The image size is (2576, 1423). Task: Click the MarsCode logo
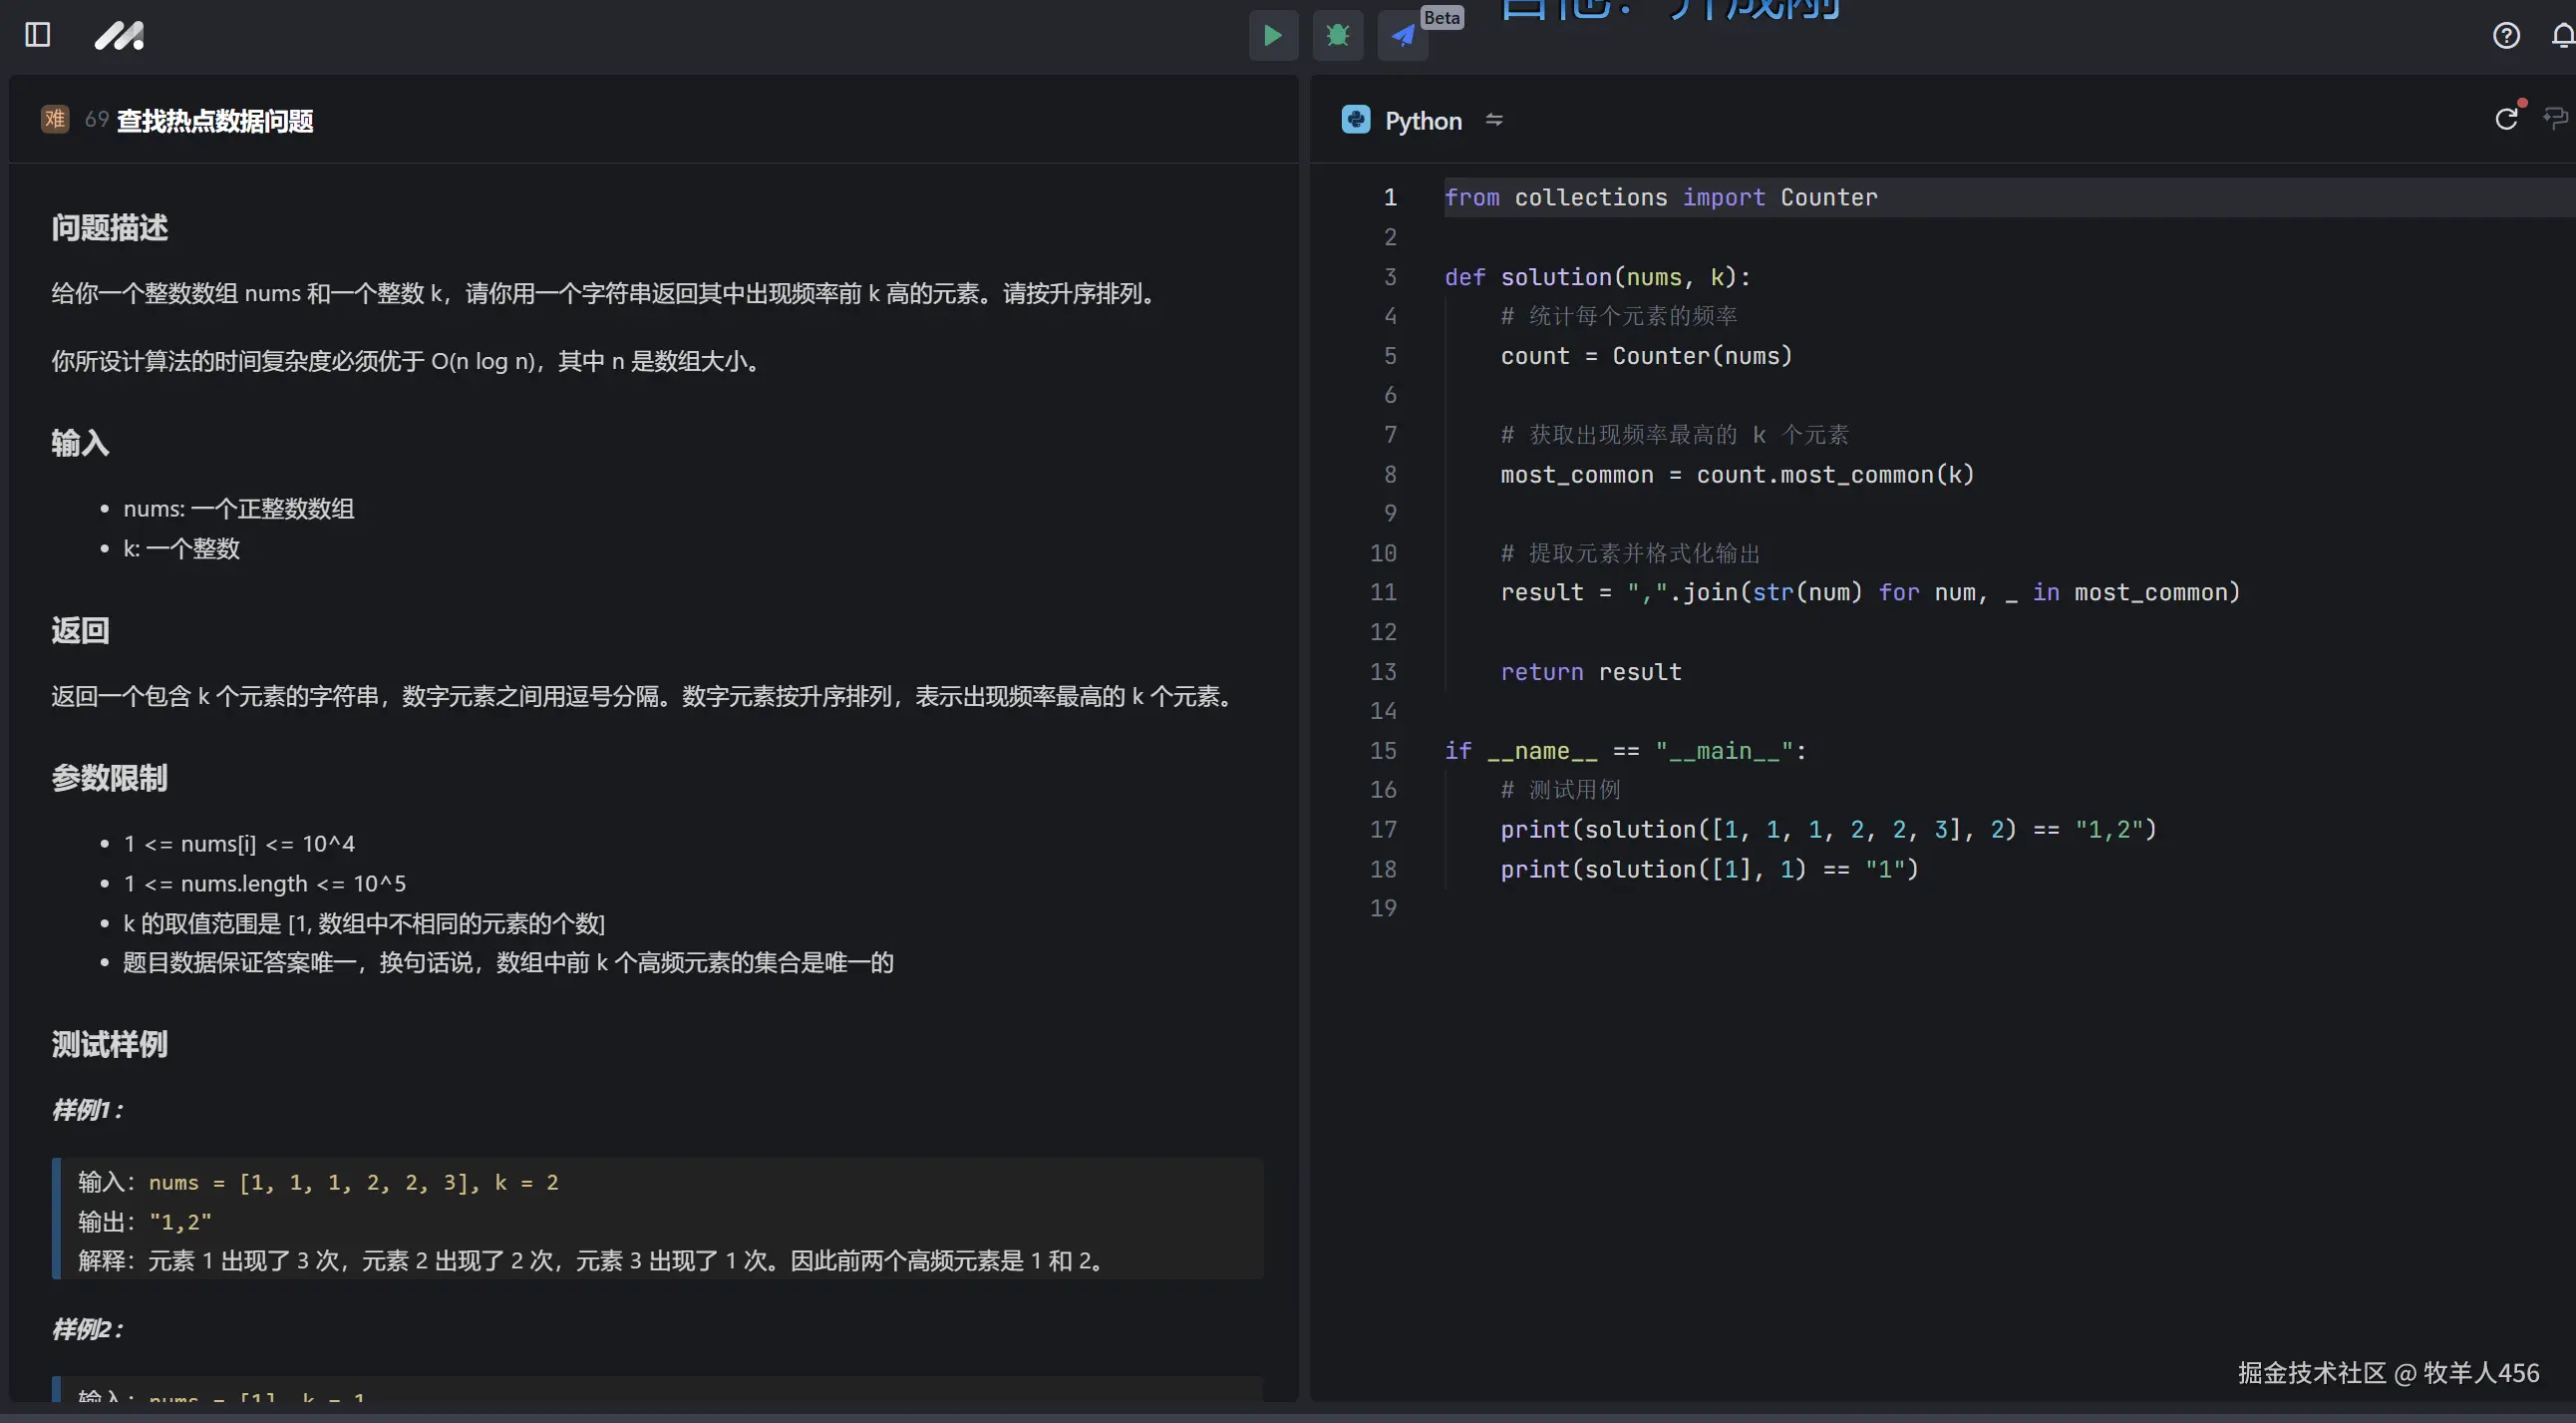(x=119, y=36)
